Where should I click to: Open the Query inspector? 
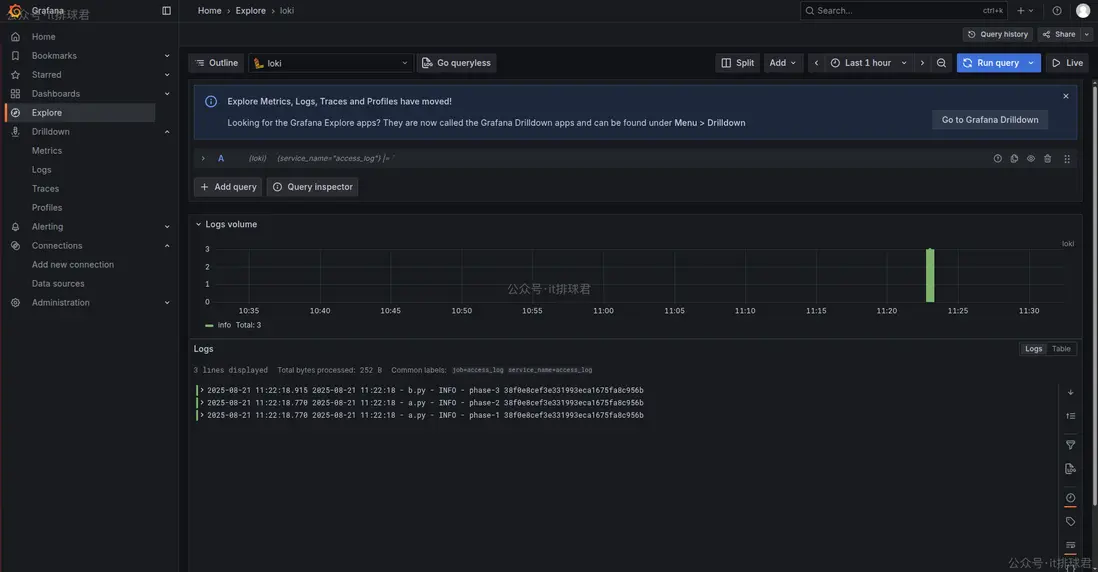pyautogui.click(x=312, y=187)
